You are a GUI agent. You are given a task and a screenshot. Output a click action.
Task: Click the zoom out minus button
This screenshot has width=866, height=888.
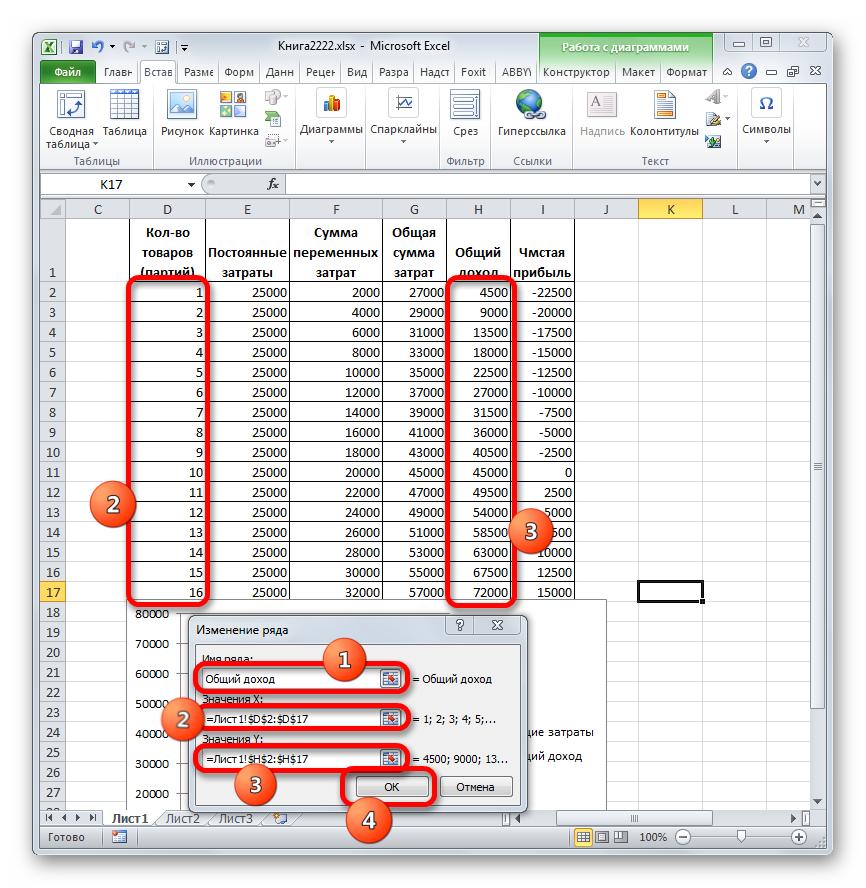point(683,836)
